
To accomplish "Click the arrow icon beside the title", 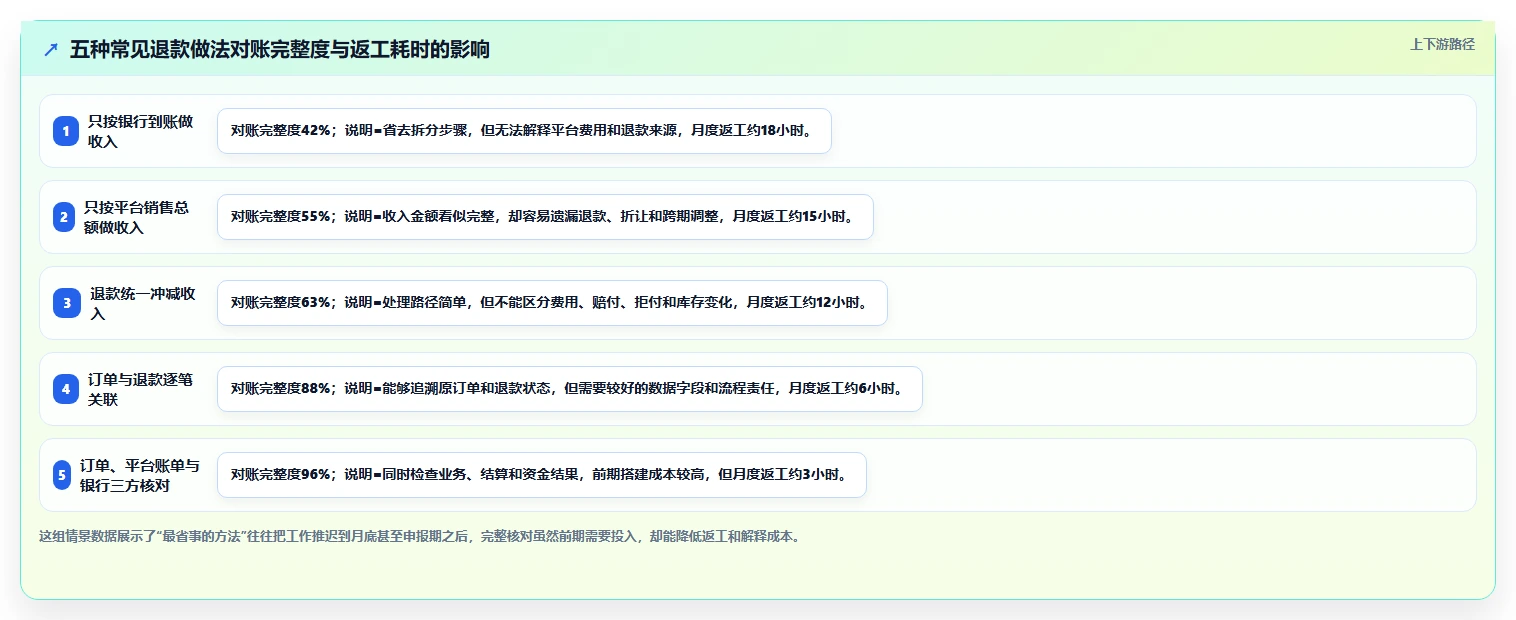I will (51, 49).
